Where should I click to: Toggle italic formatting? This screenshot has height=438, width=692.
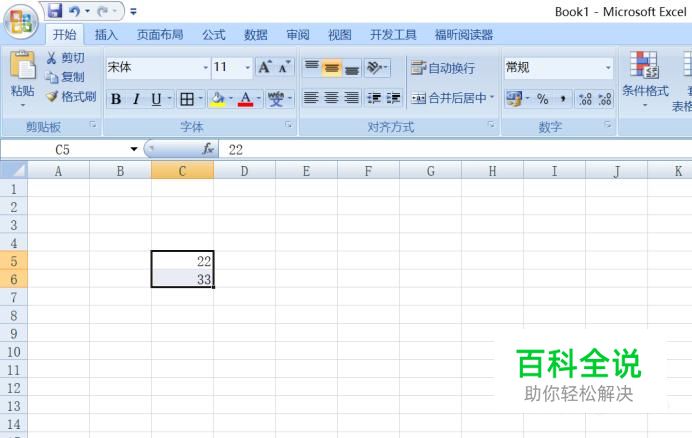(136, 99)
